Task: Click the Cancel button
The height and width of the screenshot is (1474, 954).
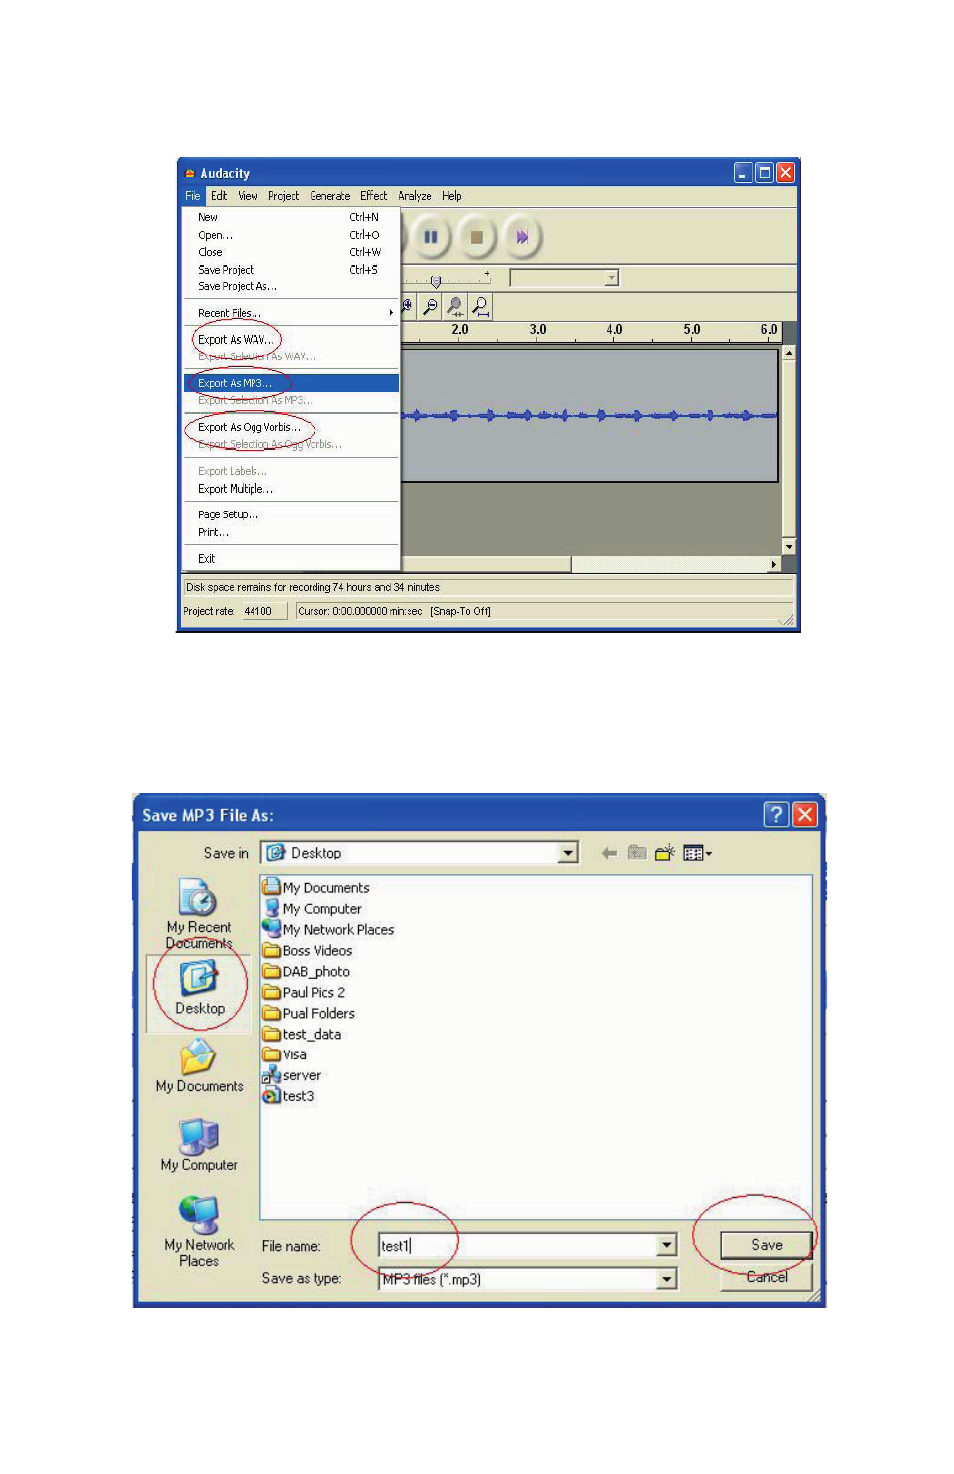Action: click(766, 1277)
